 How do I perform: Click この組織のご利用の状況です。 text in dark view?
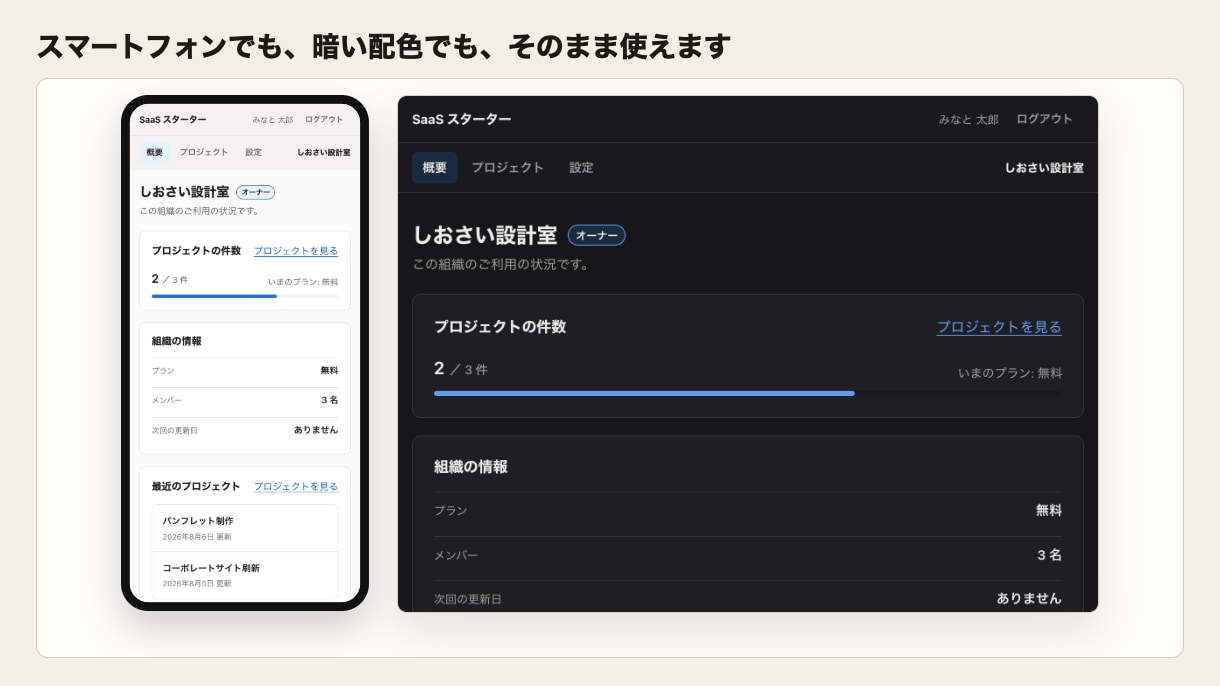coord(502,265)
